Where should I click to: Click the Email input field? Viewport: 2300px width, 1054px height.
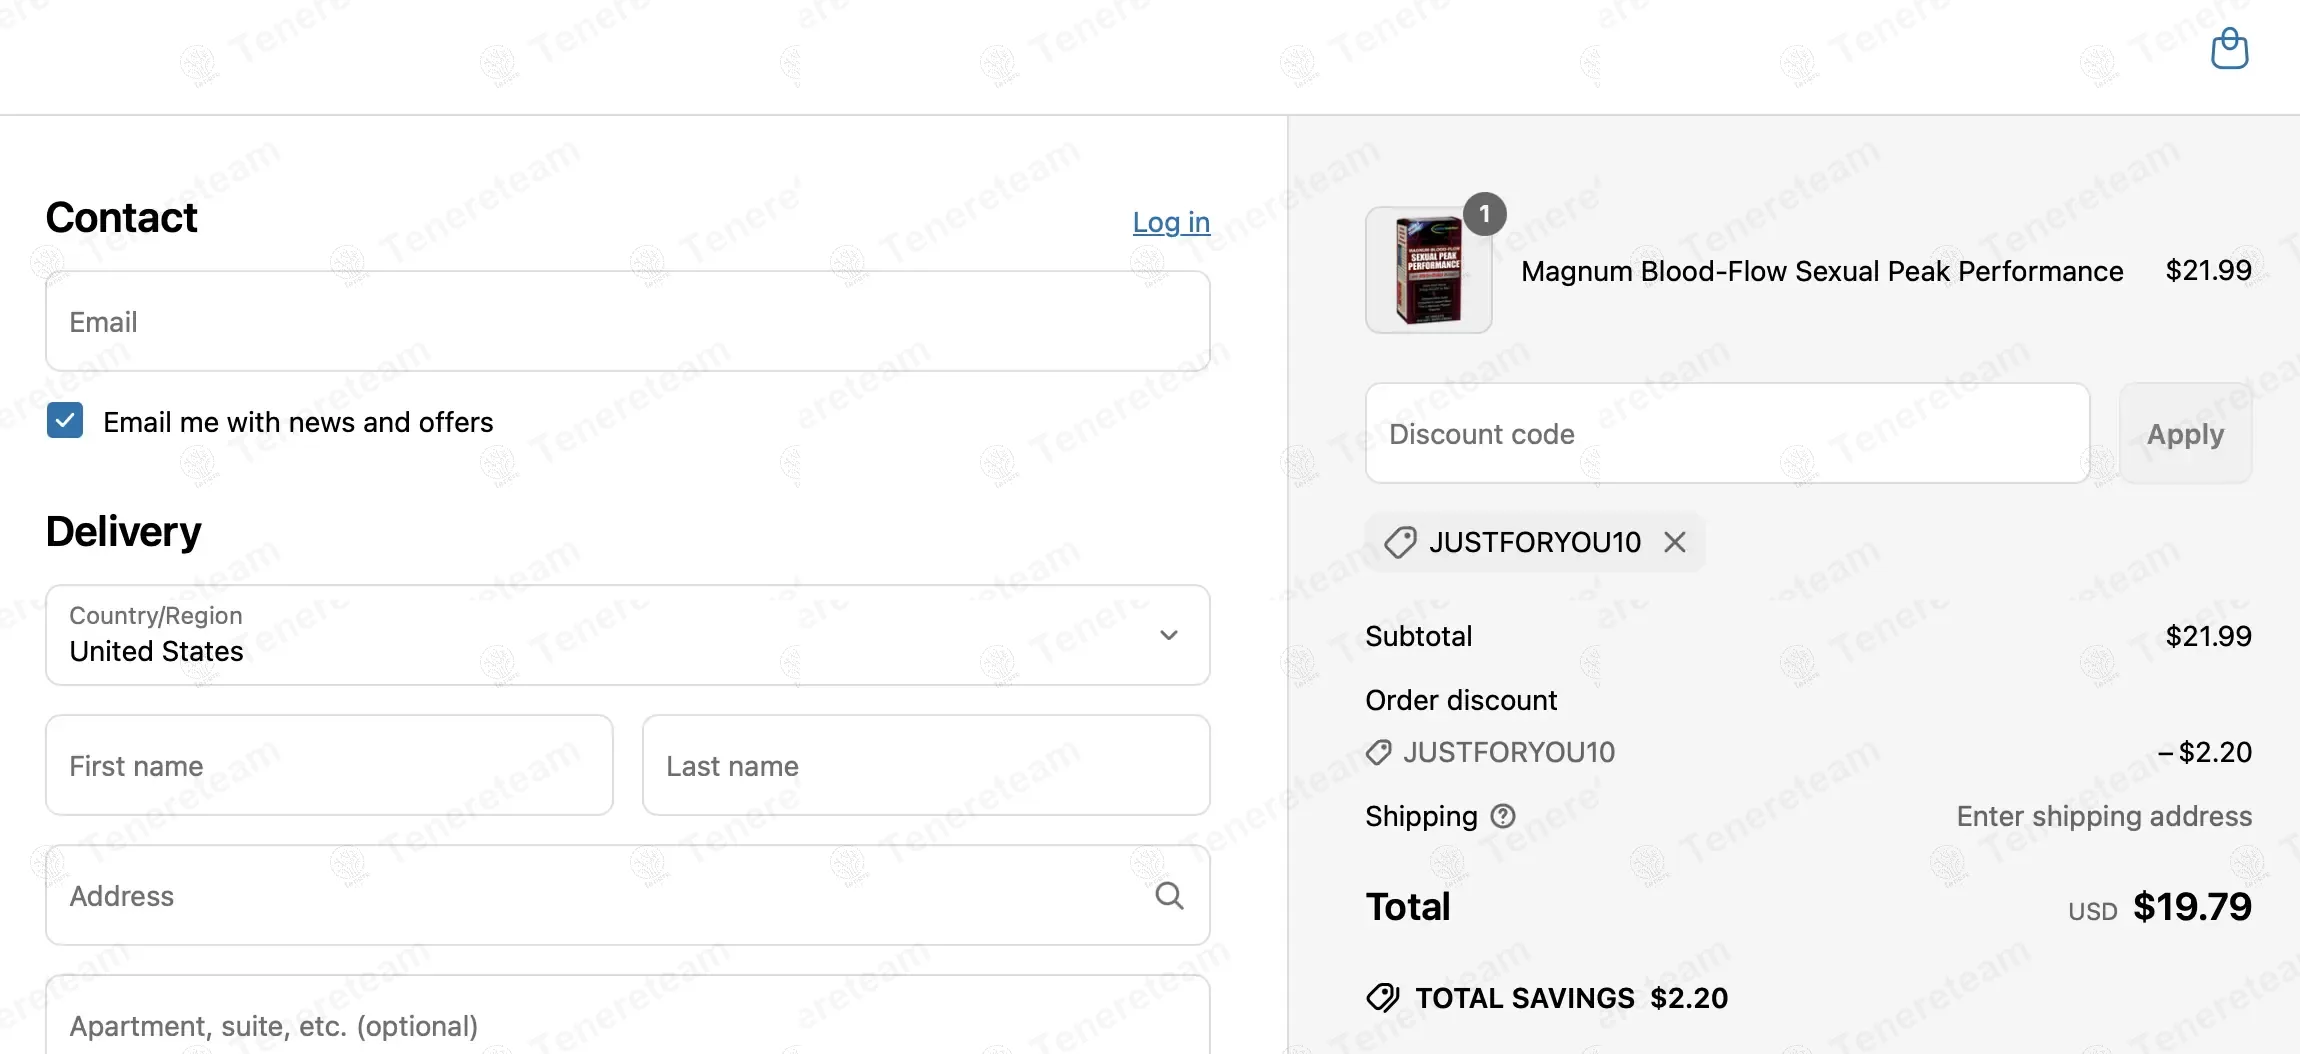point(627,321)
